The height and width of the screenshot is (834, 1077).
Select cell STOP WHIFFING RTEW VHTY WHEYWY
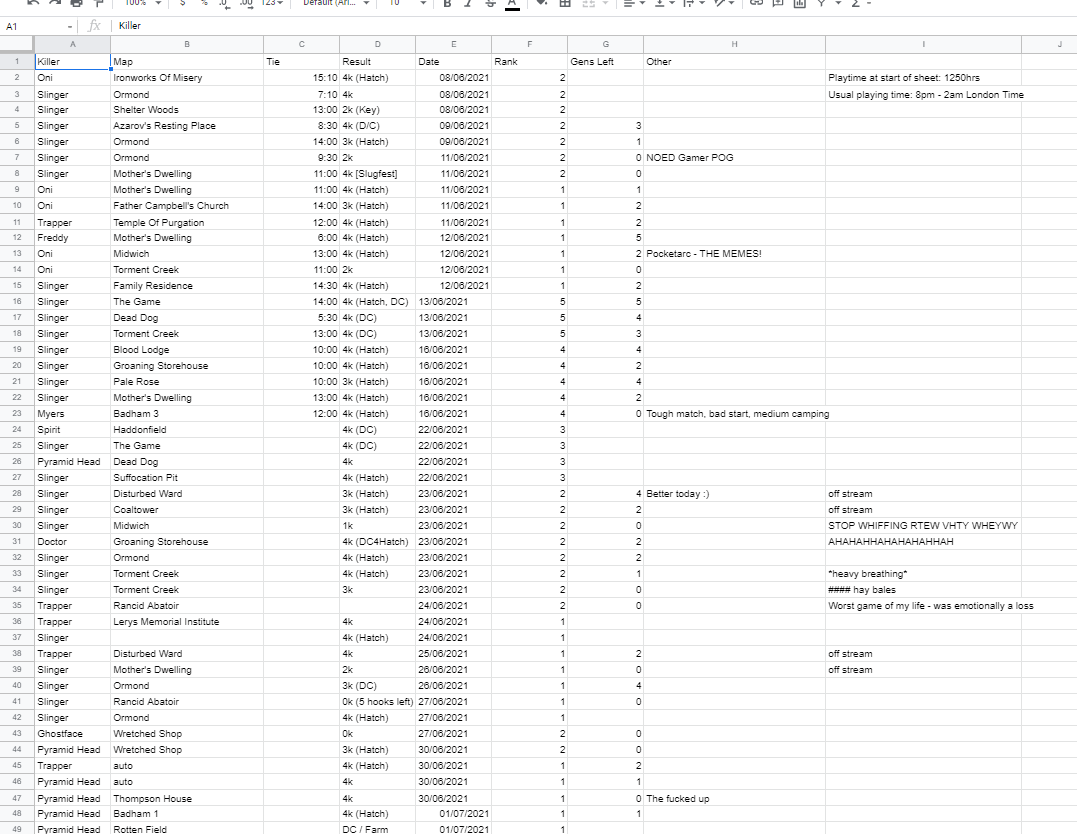tap(923, 526)
